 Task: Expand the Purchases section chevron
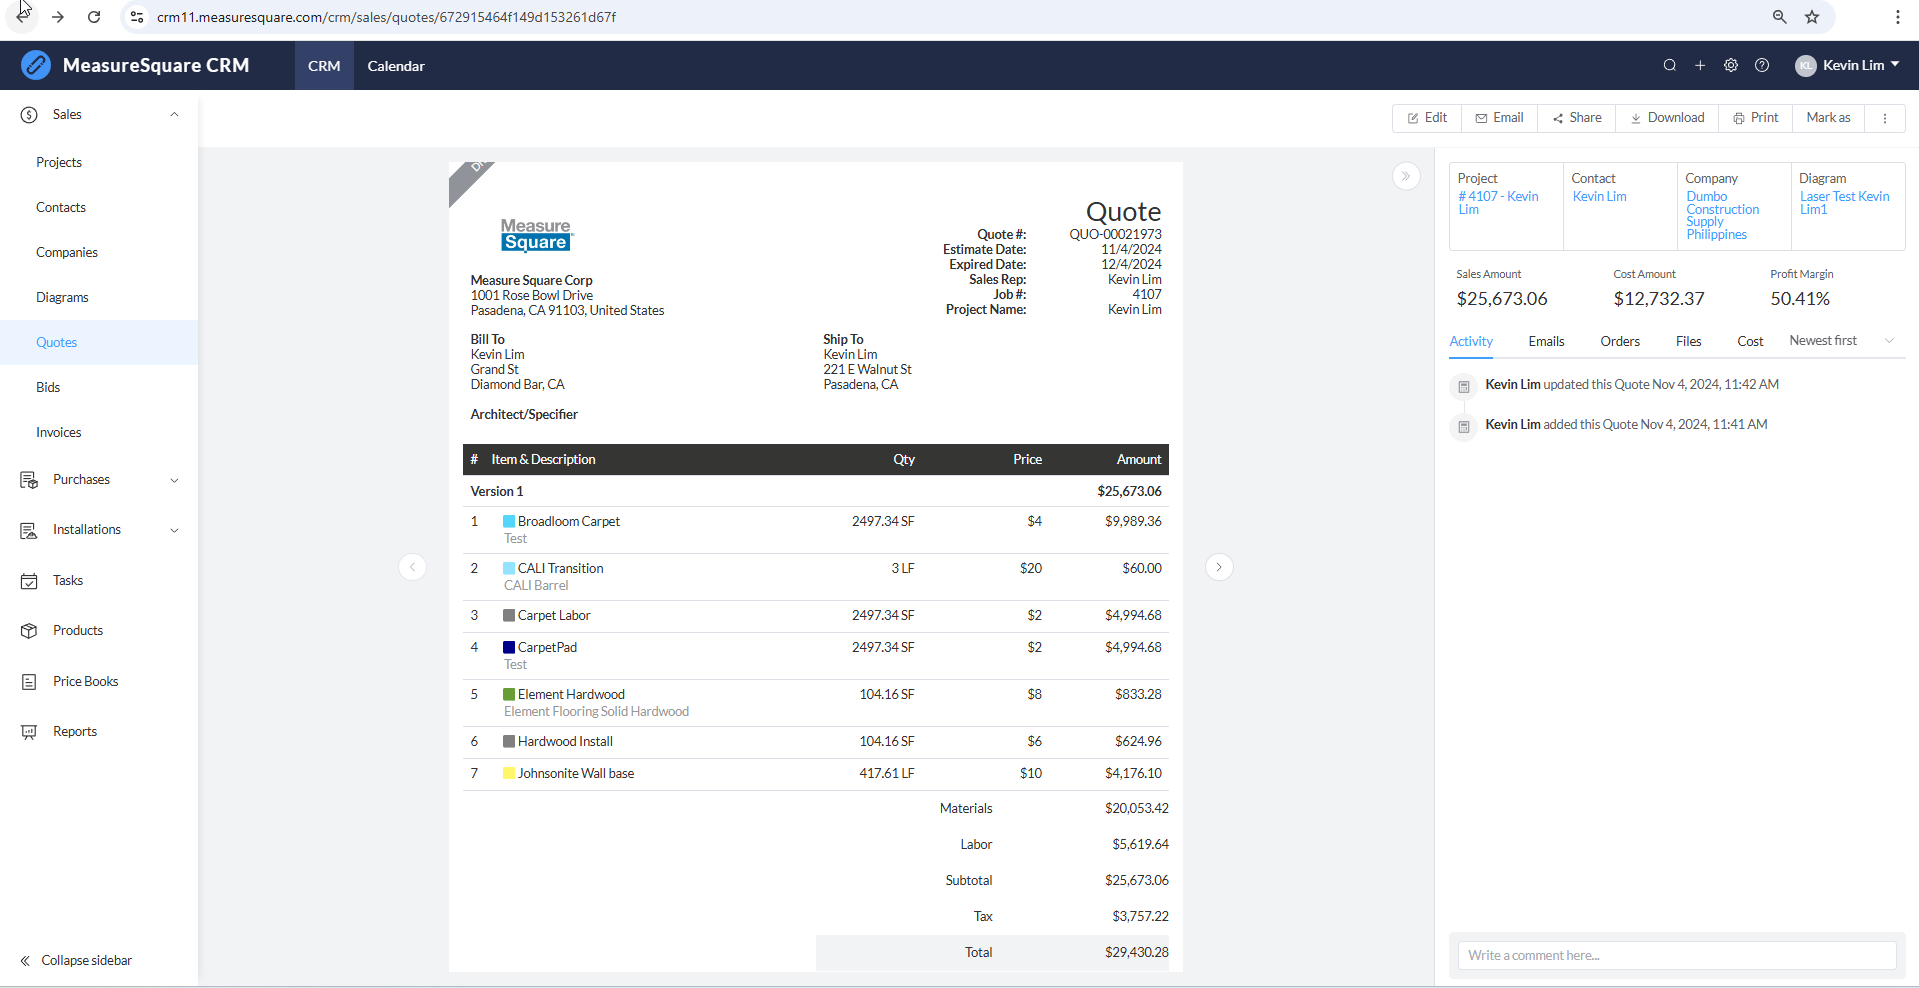pyautogui.click(x=174, y=480)
